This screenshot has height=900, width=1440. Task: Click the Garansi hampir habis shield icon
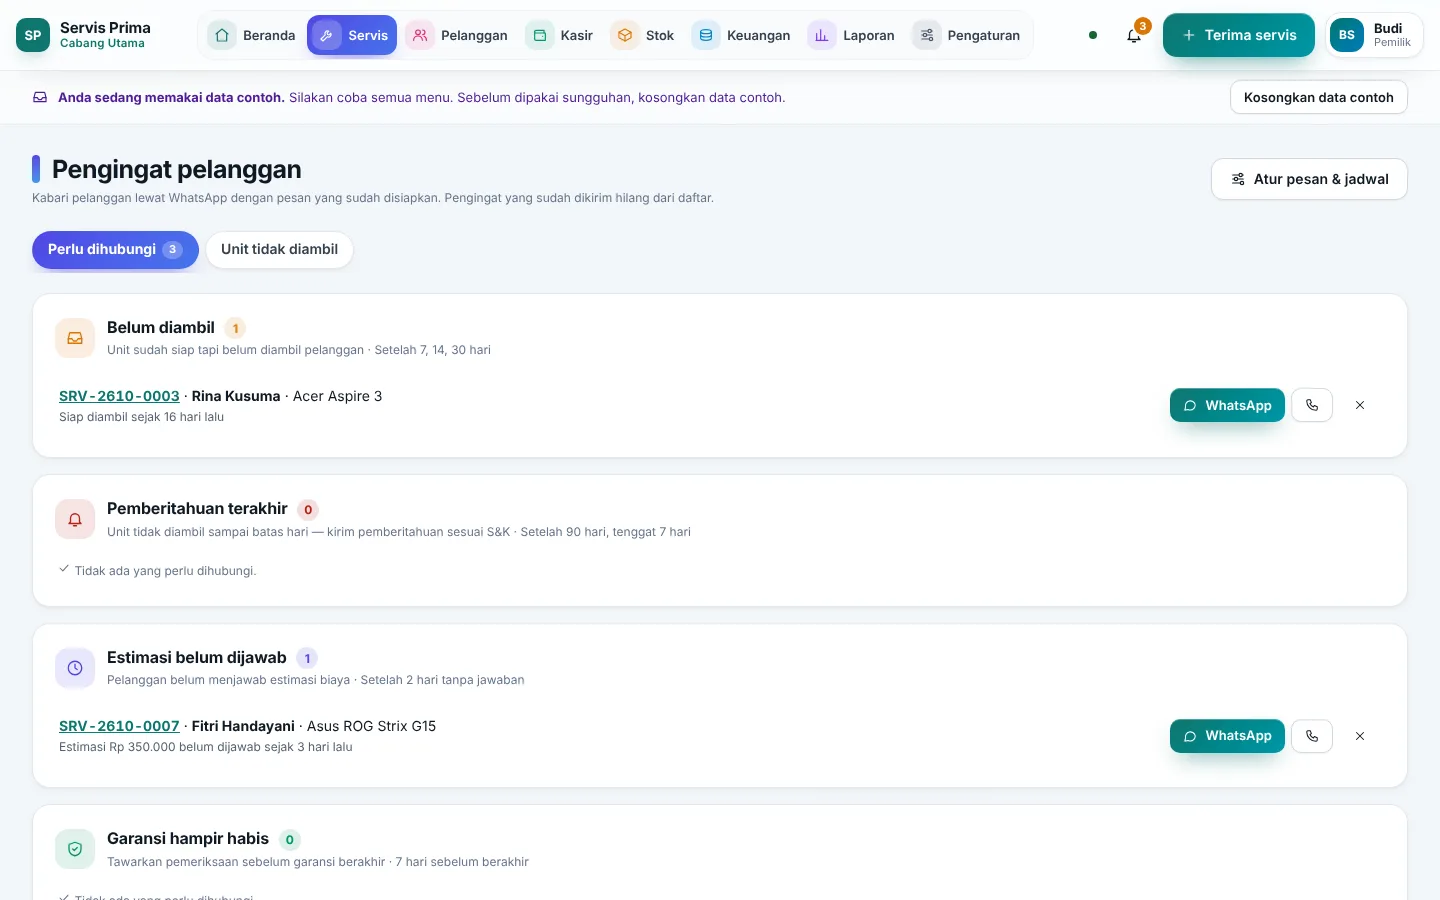point(75,849)
